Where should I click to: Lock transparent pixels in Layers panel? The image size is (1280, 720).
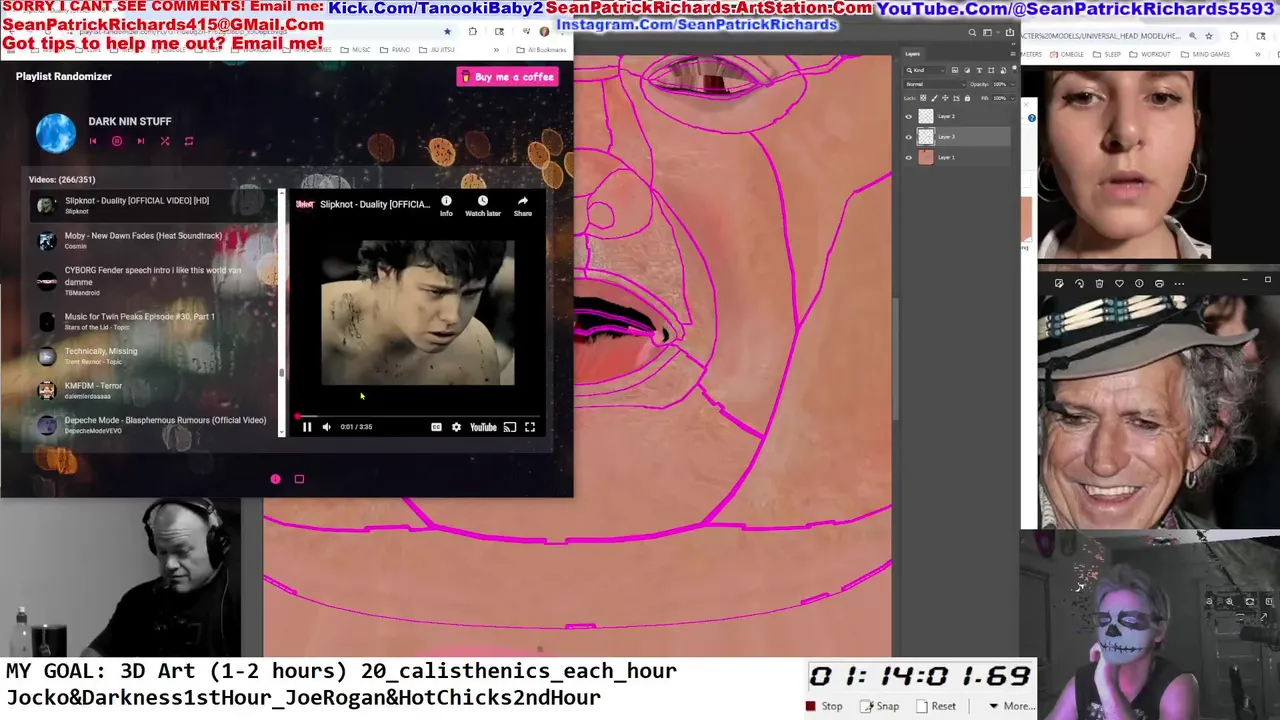923,98
